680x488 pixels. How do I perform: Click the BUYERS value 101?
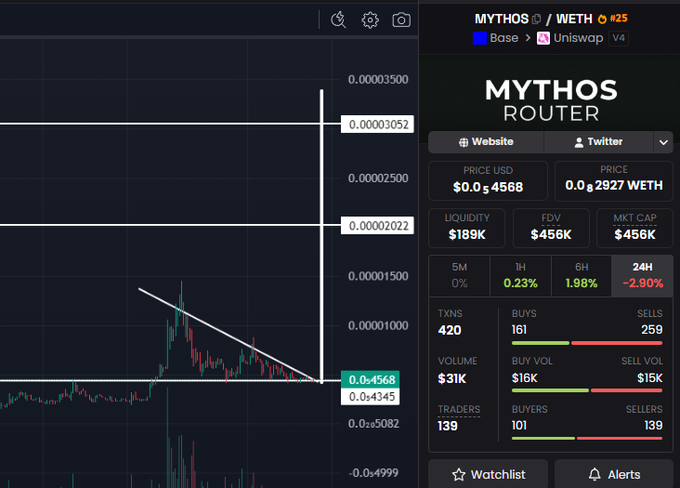tap(519, 425)
